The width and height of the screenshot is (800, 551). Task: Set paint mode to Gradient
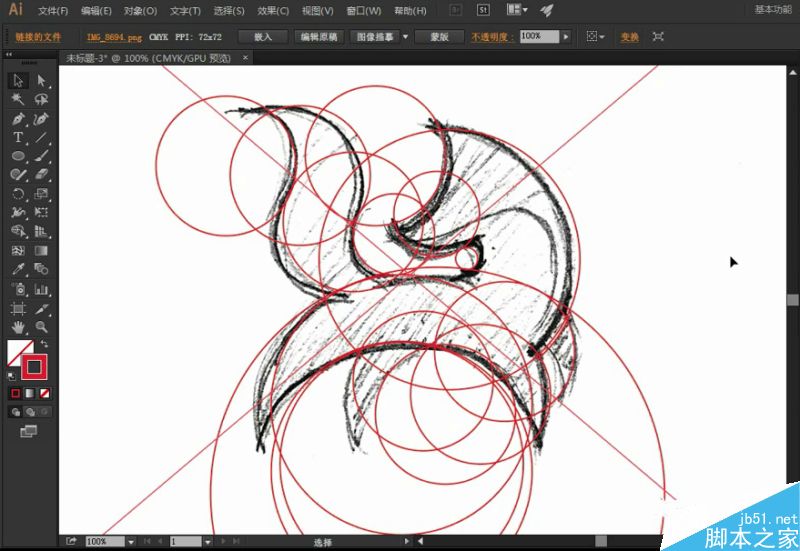pos(30,393)
